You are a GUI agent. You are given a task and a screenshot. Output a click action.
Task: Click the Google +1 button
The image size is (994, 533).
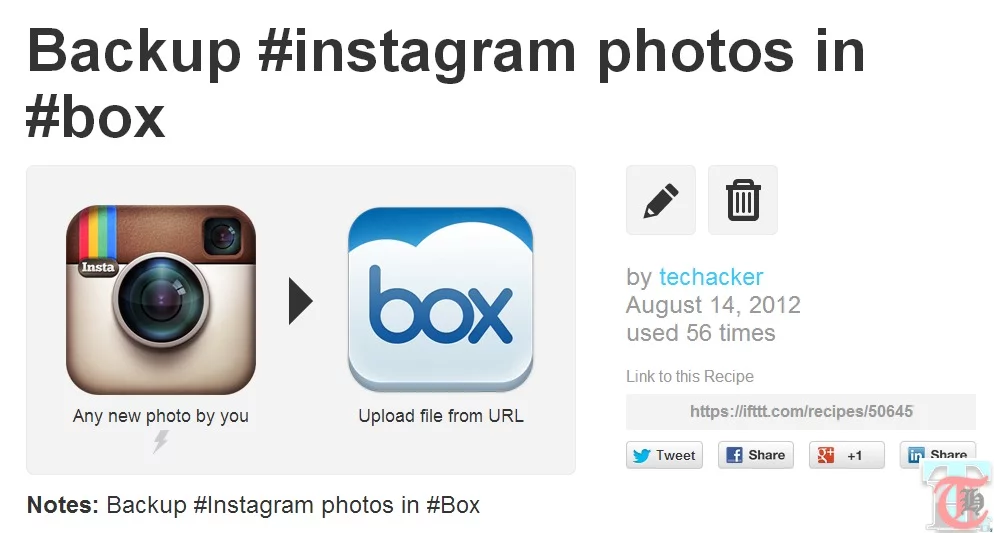tap(846, 455)
